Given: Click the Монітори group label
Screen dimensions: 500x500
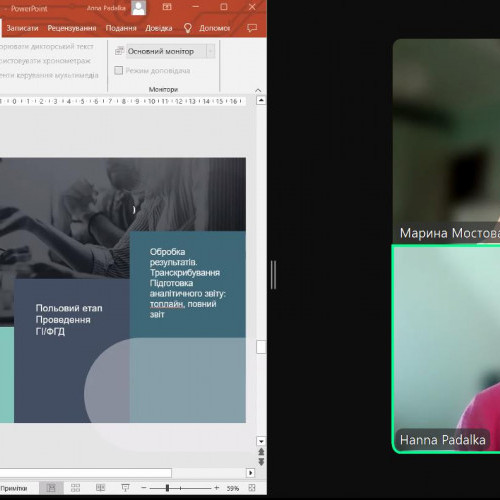Looking at the screenshot, I should click(163, 89).
